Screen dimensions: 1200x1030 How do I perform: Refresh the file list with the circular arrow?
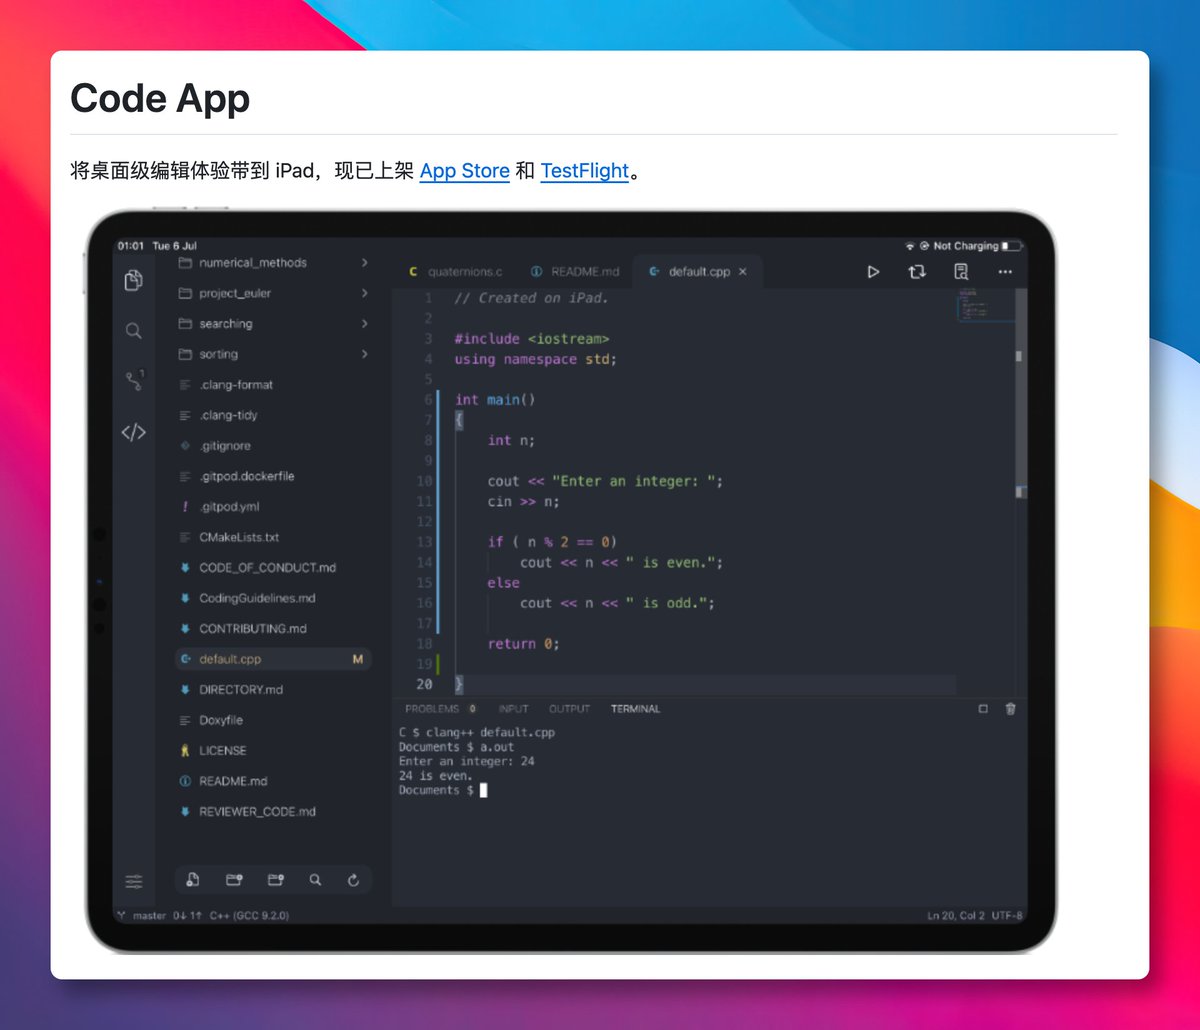coord(353,880)
